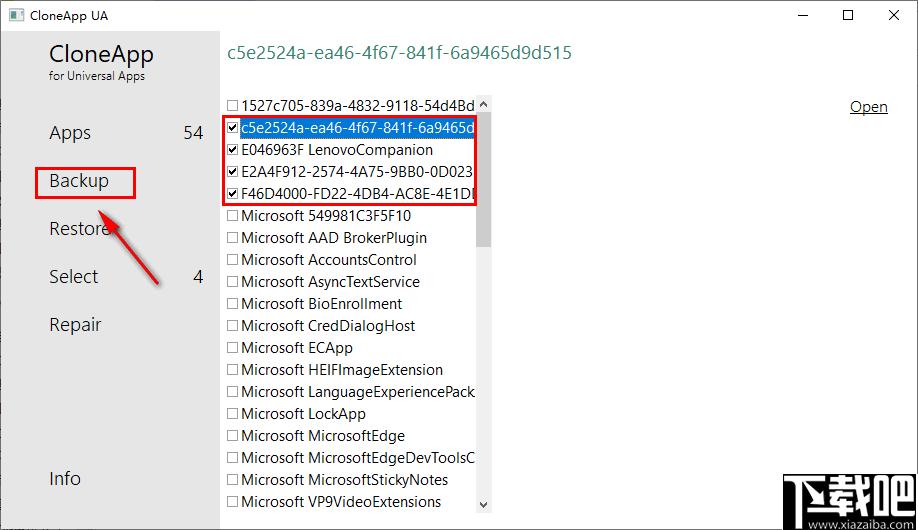Select Microsoft LockApp text row

coord(303,413)
